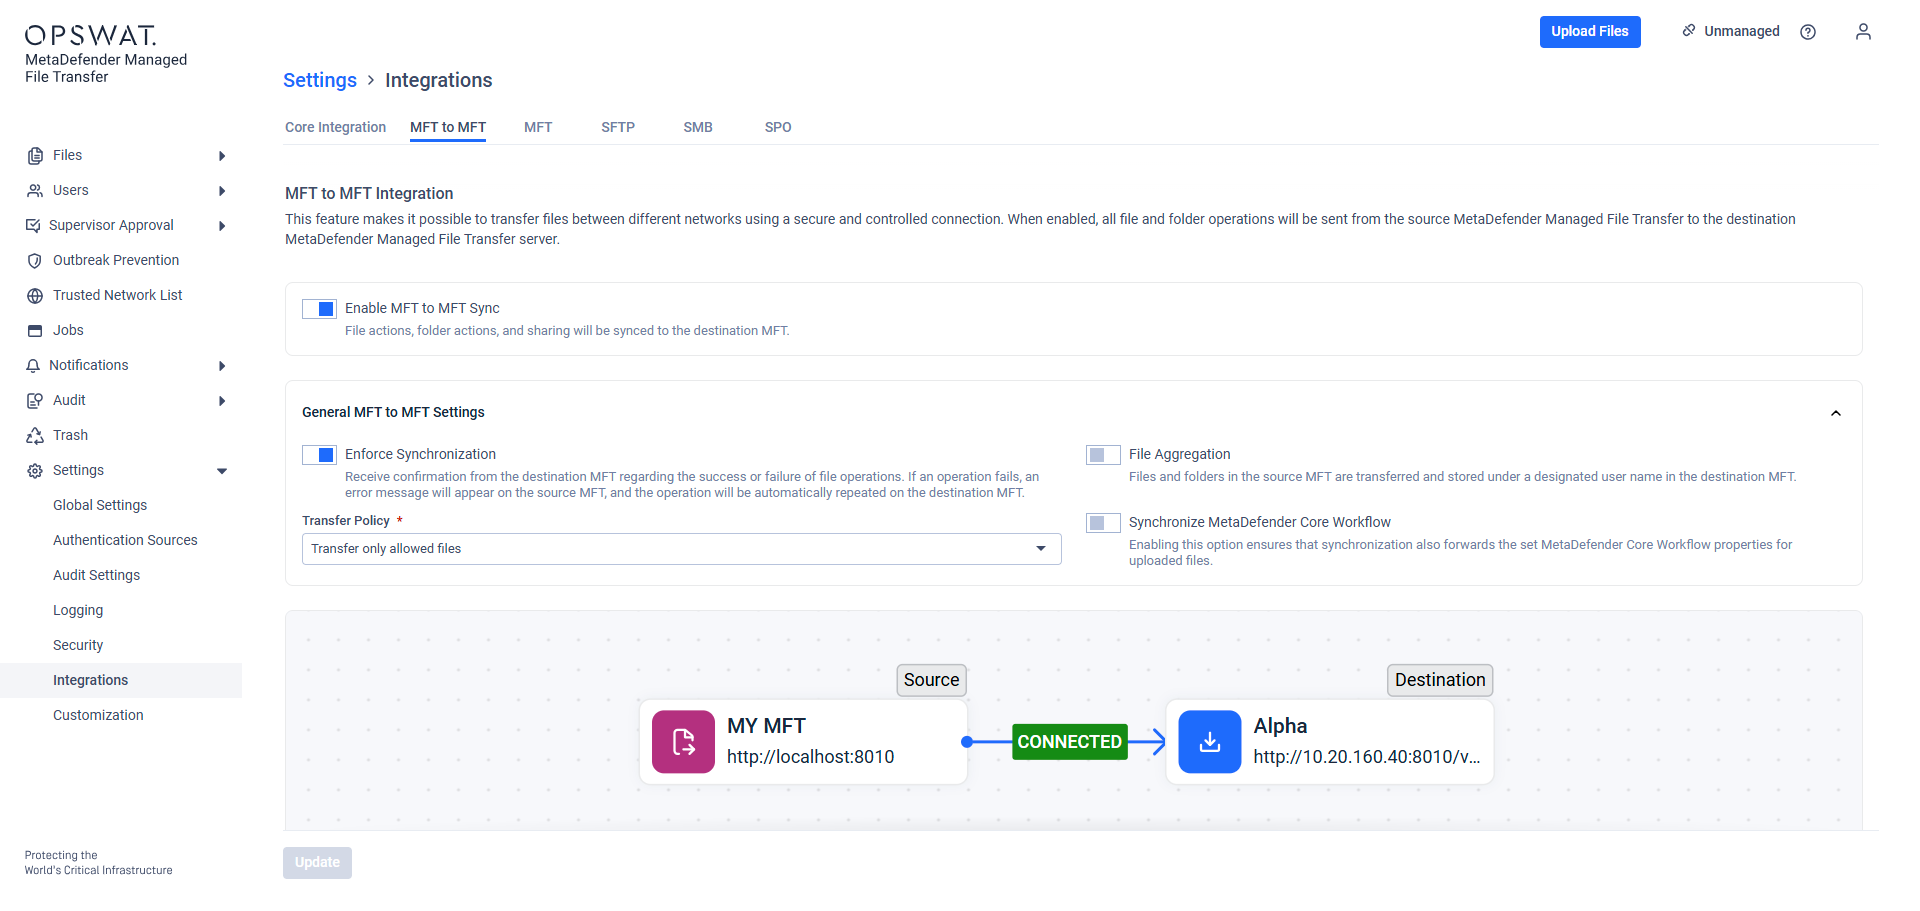Click the Trash recycle icon
Screen dimensions: 1920x911
click(x=35, y=435)
